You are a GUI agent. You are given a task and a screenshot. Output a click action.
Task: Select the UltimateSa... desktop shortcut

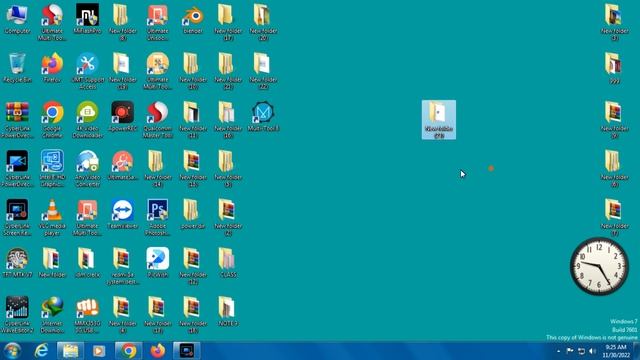122,165
